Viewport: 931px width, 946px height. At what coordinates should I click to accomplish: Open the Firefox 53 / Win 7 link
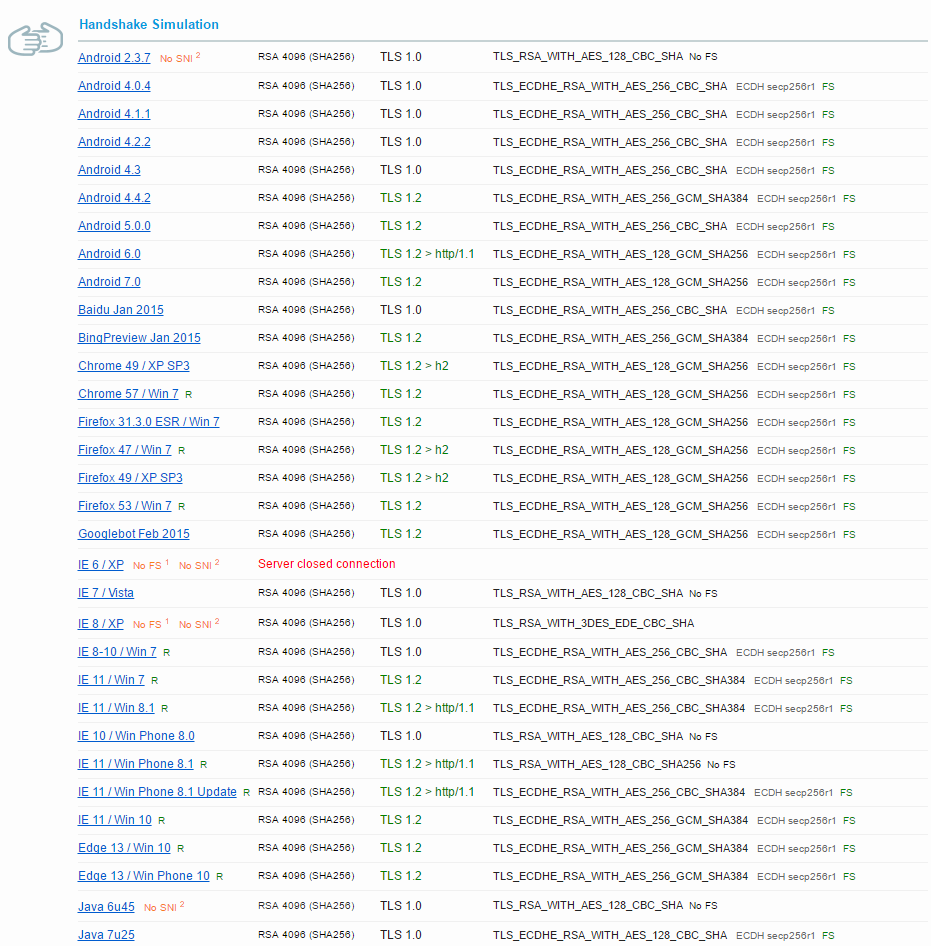124,506
